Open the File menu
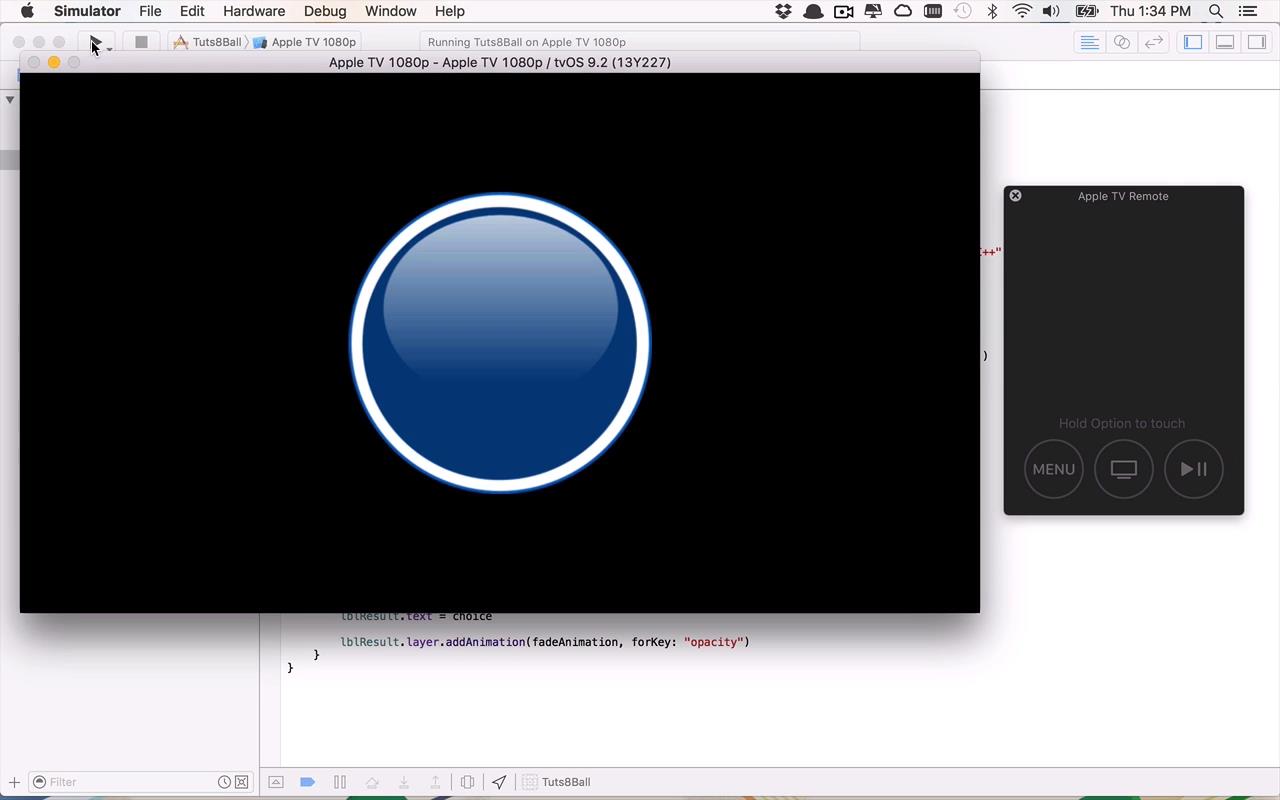 coord(150,11)
